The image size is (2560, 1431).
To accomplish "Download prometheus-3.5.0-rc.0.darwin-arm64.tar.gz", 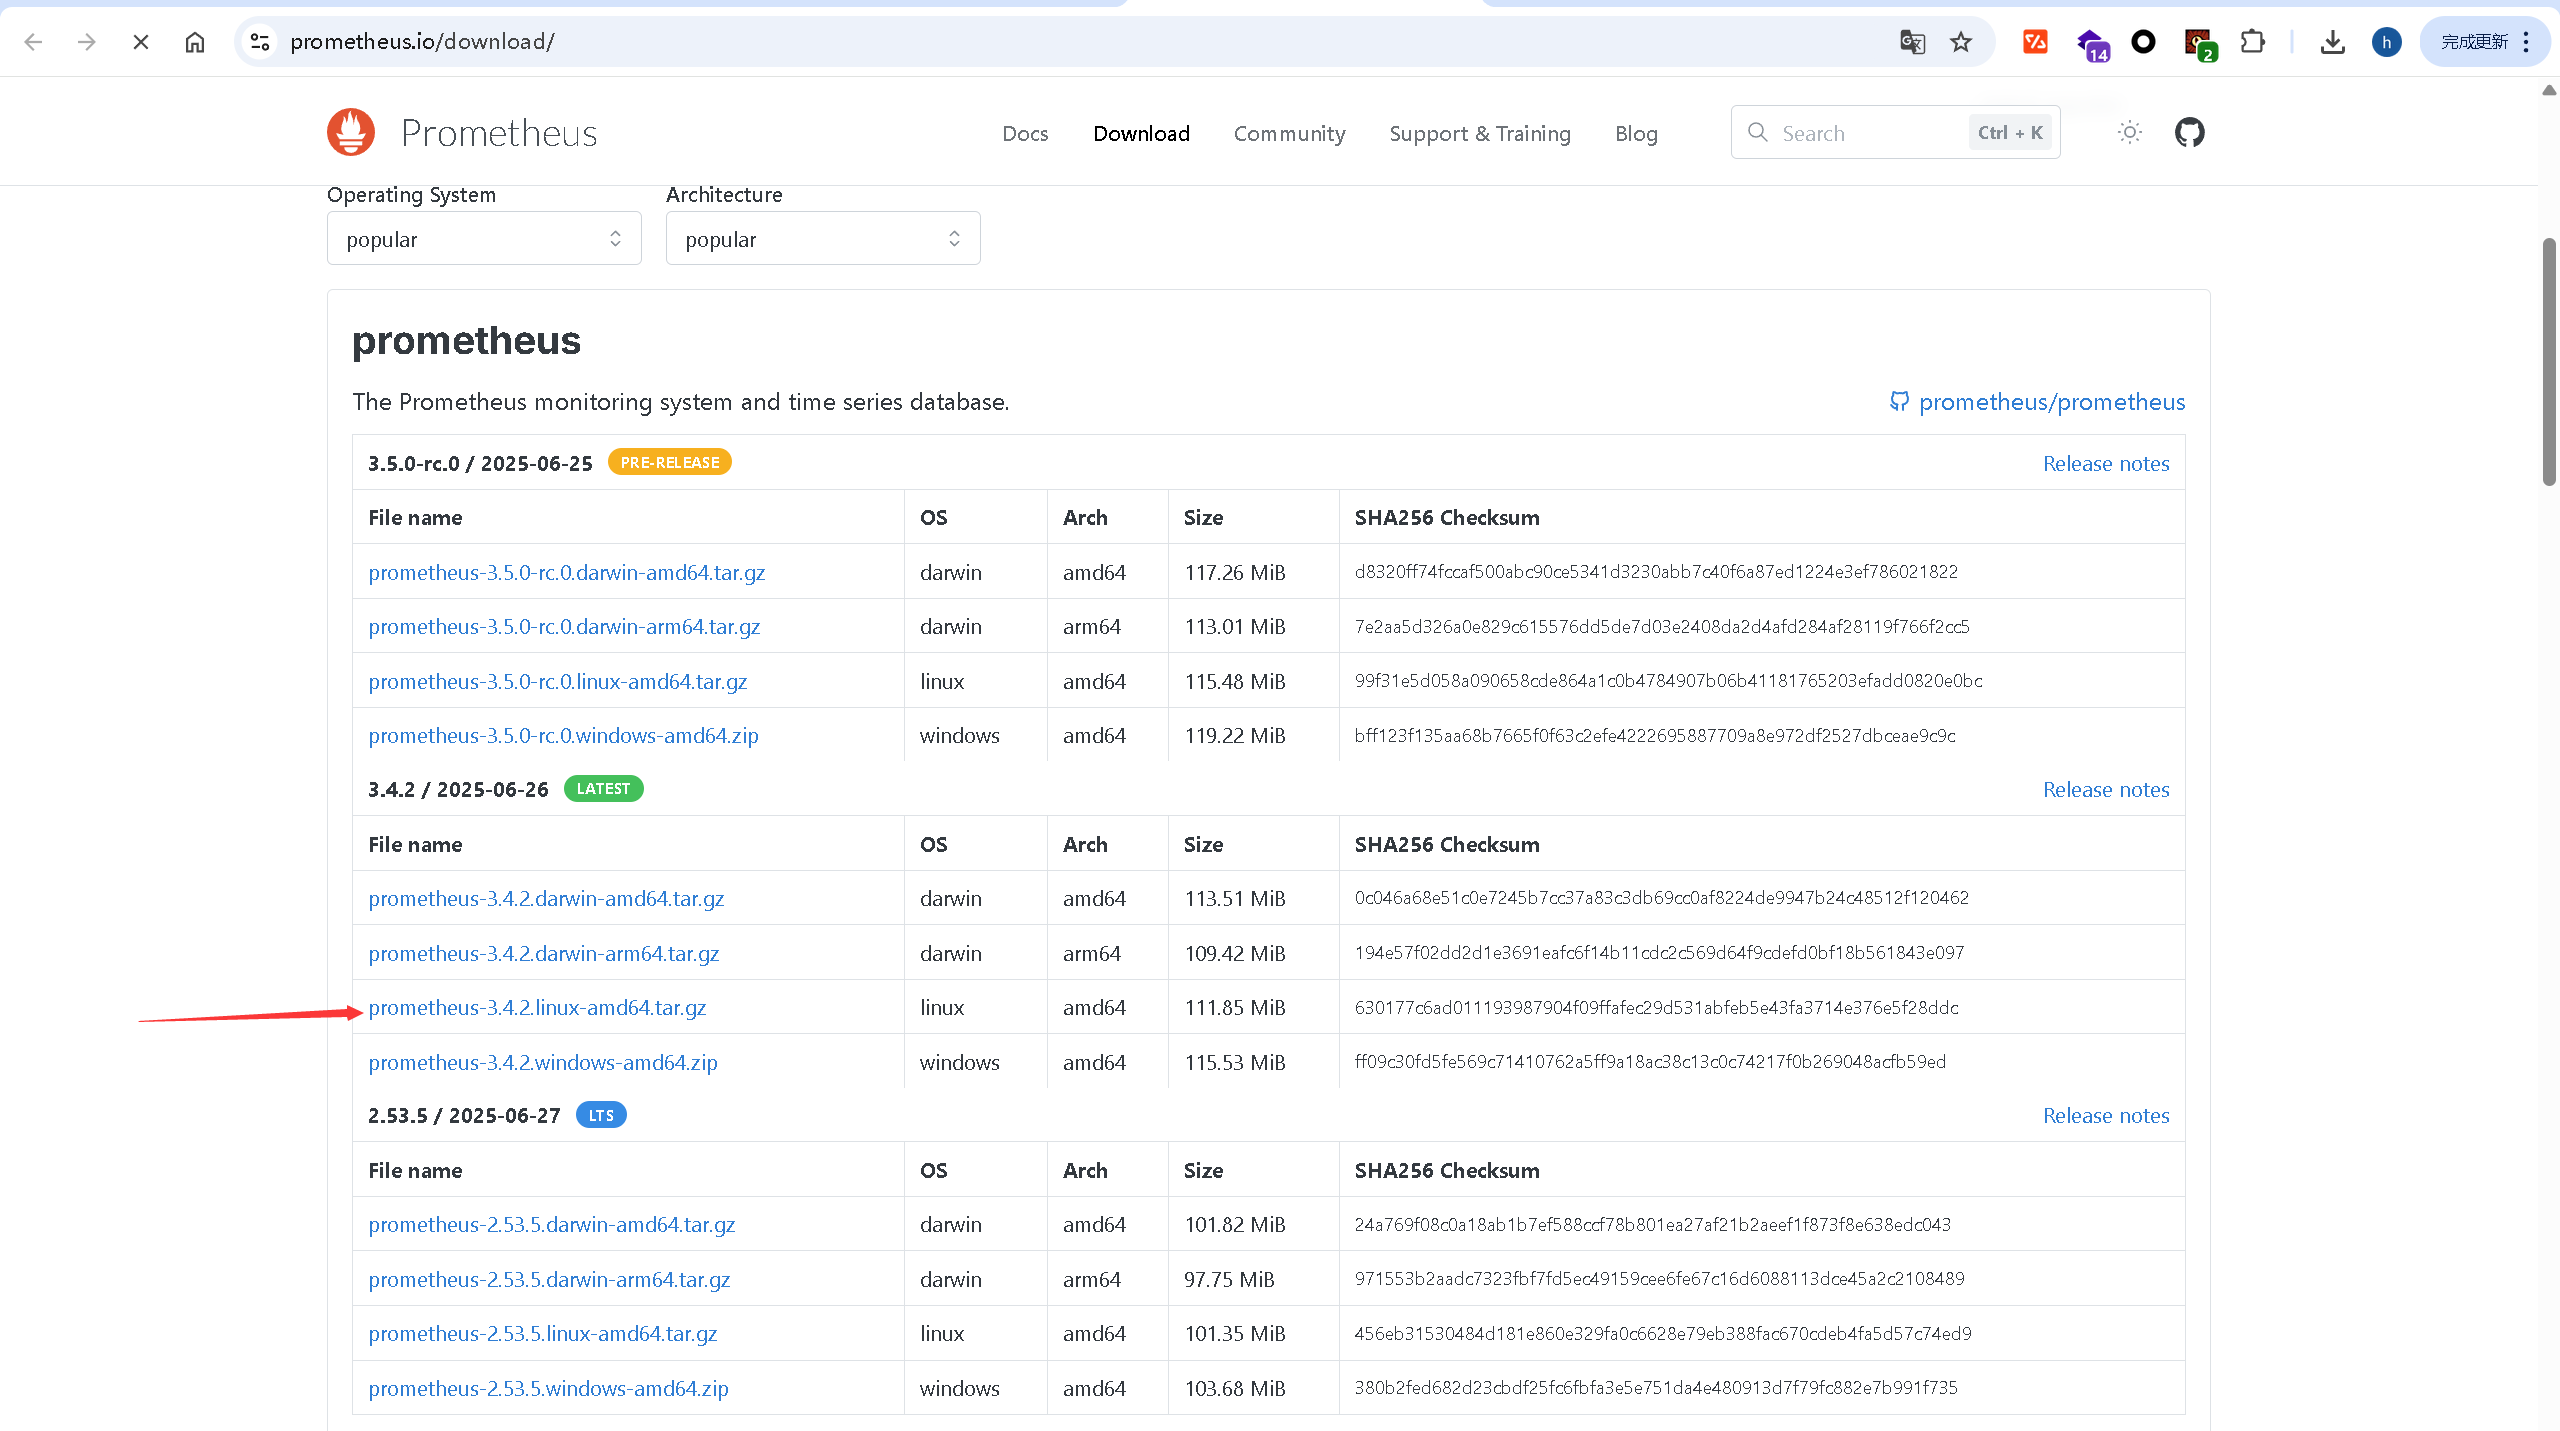I will [x=564, y=626].
